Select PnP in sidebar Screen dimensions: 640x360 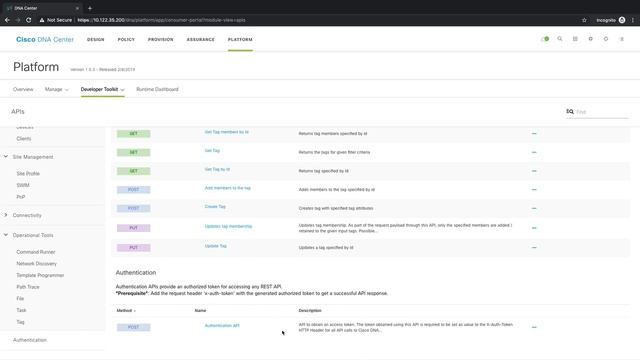click(x=21, y=197)
